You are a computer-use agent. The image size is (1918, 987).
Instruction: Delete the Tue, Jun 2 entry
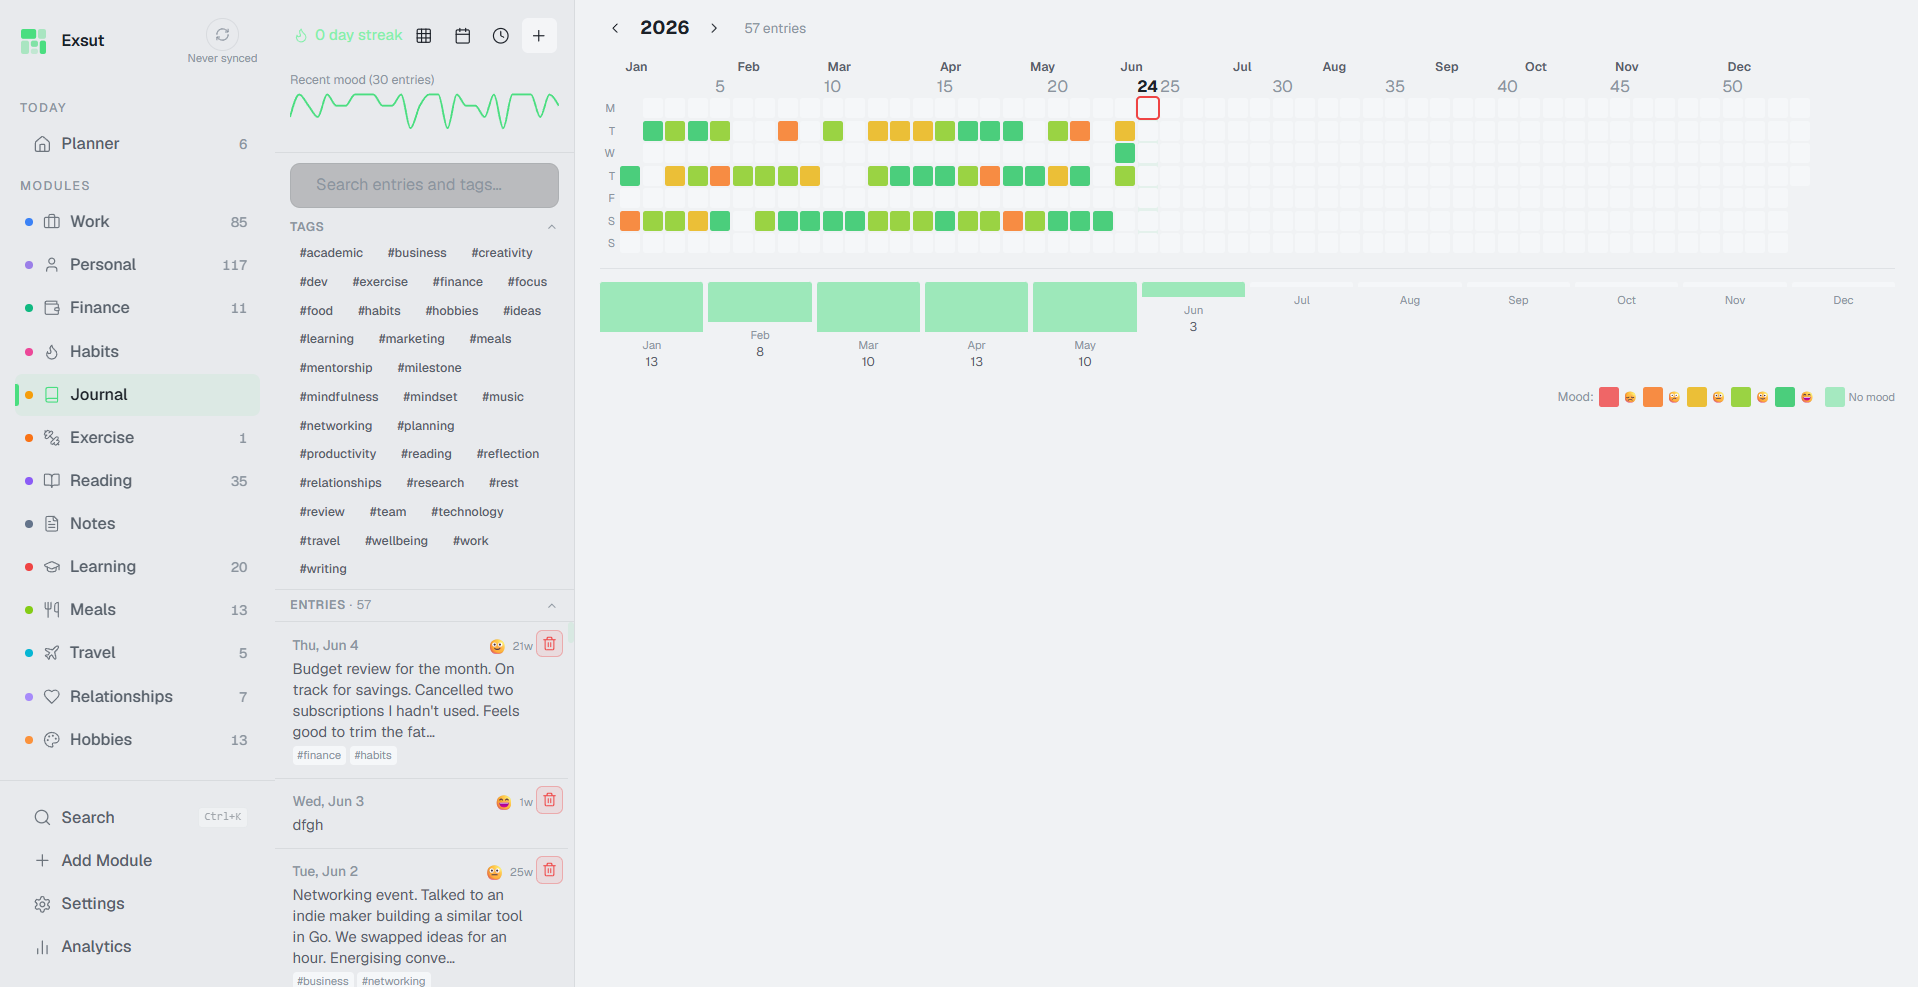(x=550, y=870)
